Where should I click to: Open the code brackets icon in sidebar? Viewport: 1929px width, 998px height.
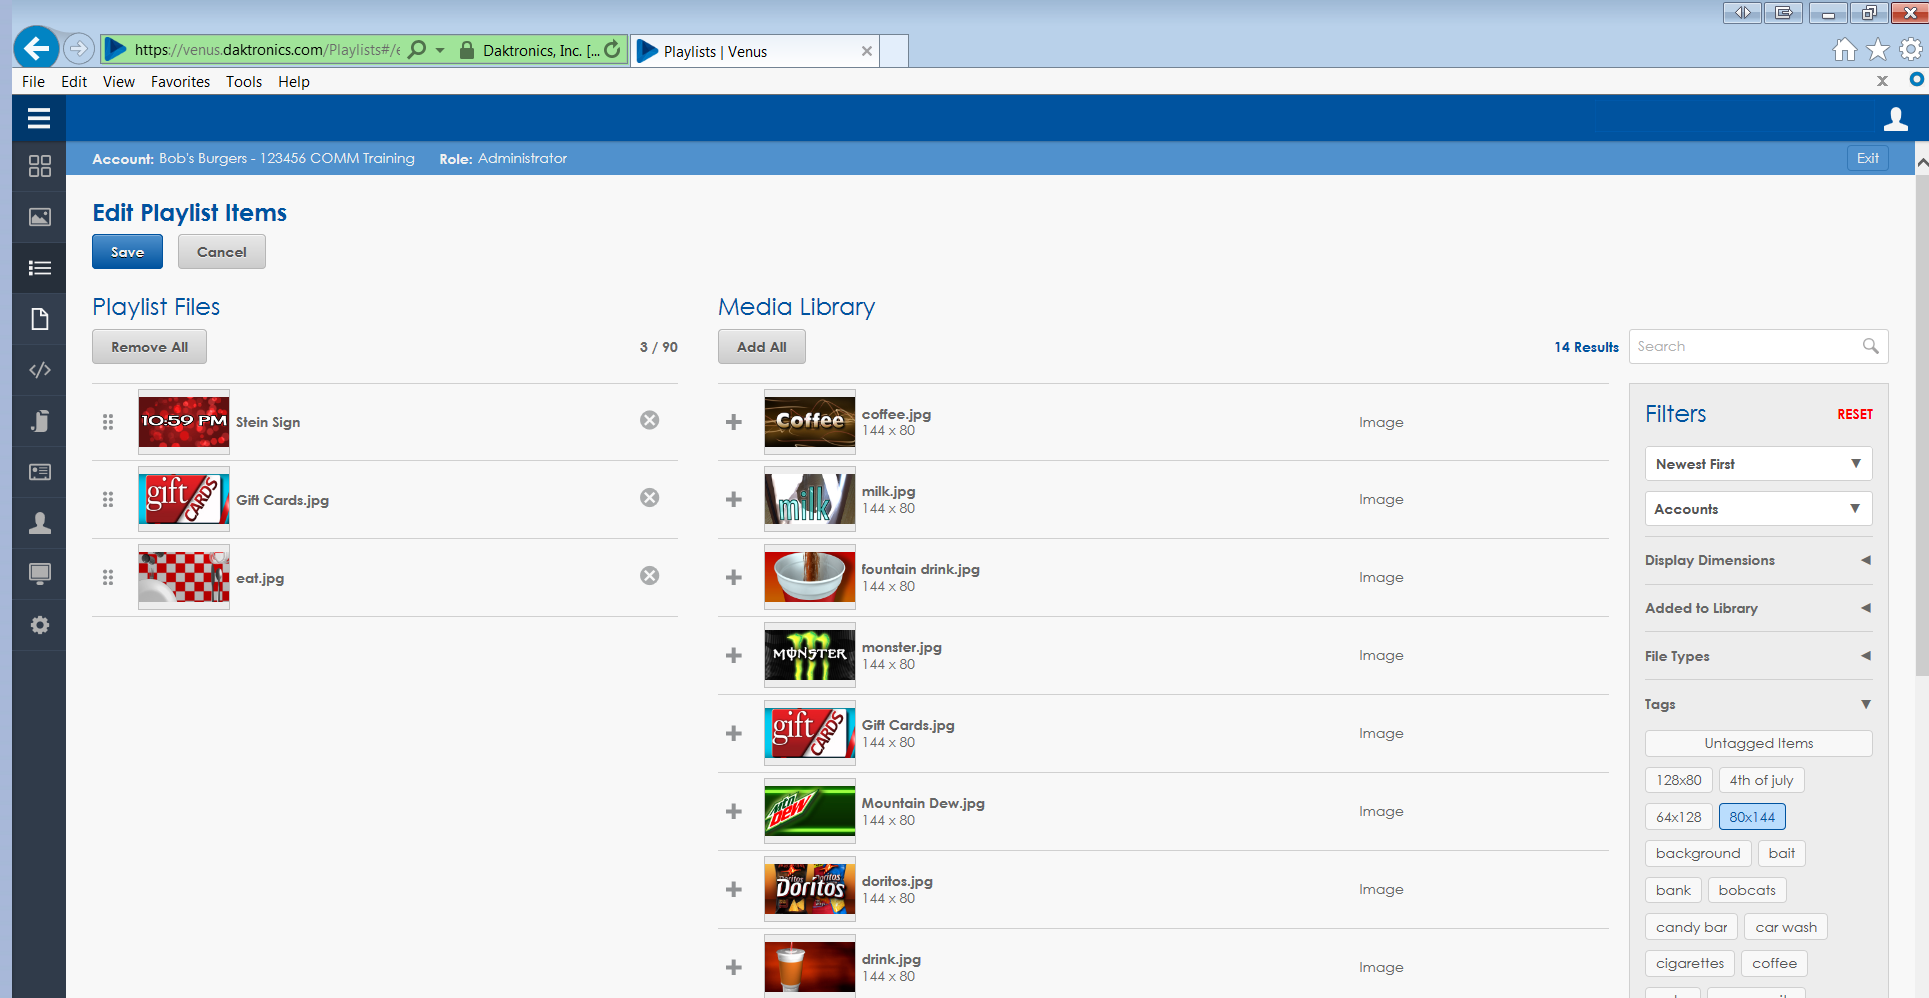coord(39,370)
